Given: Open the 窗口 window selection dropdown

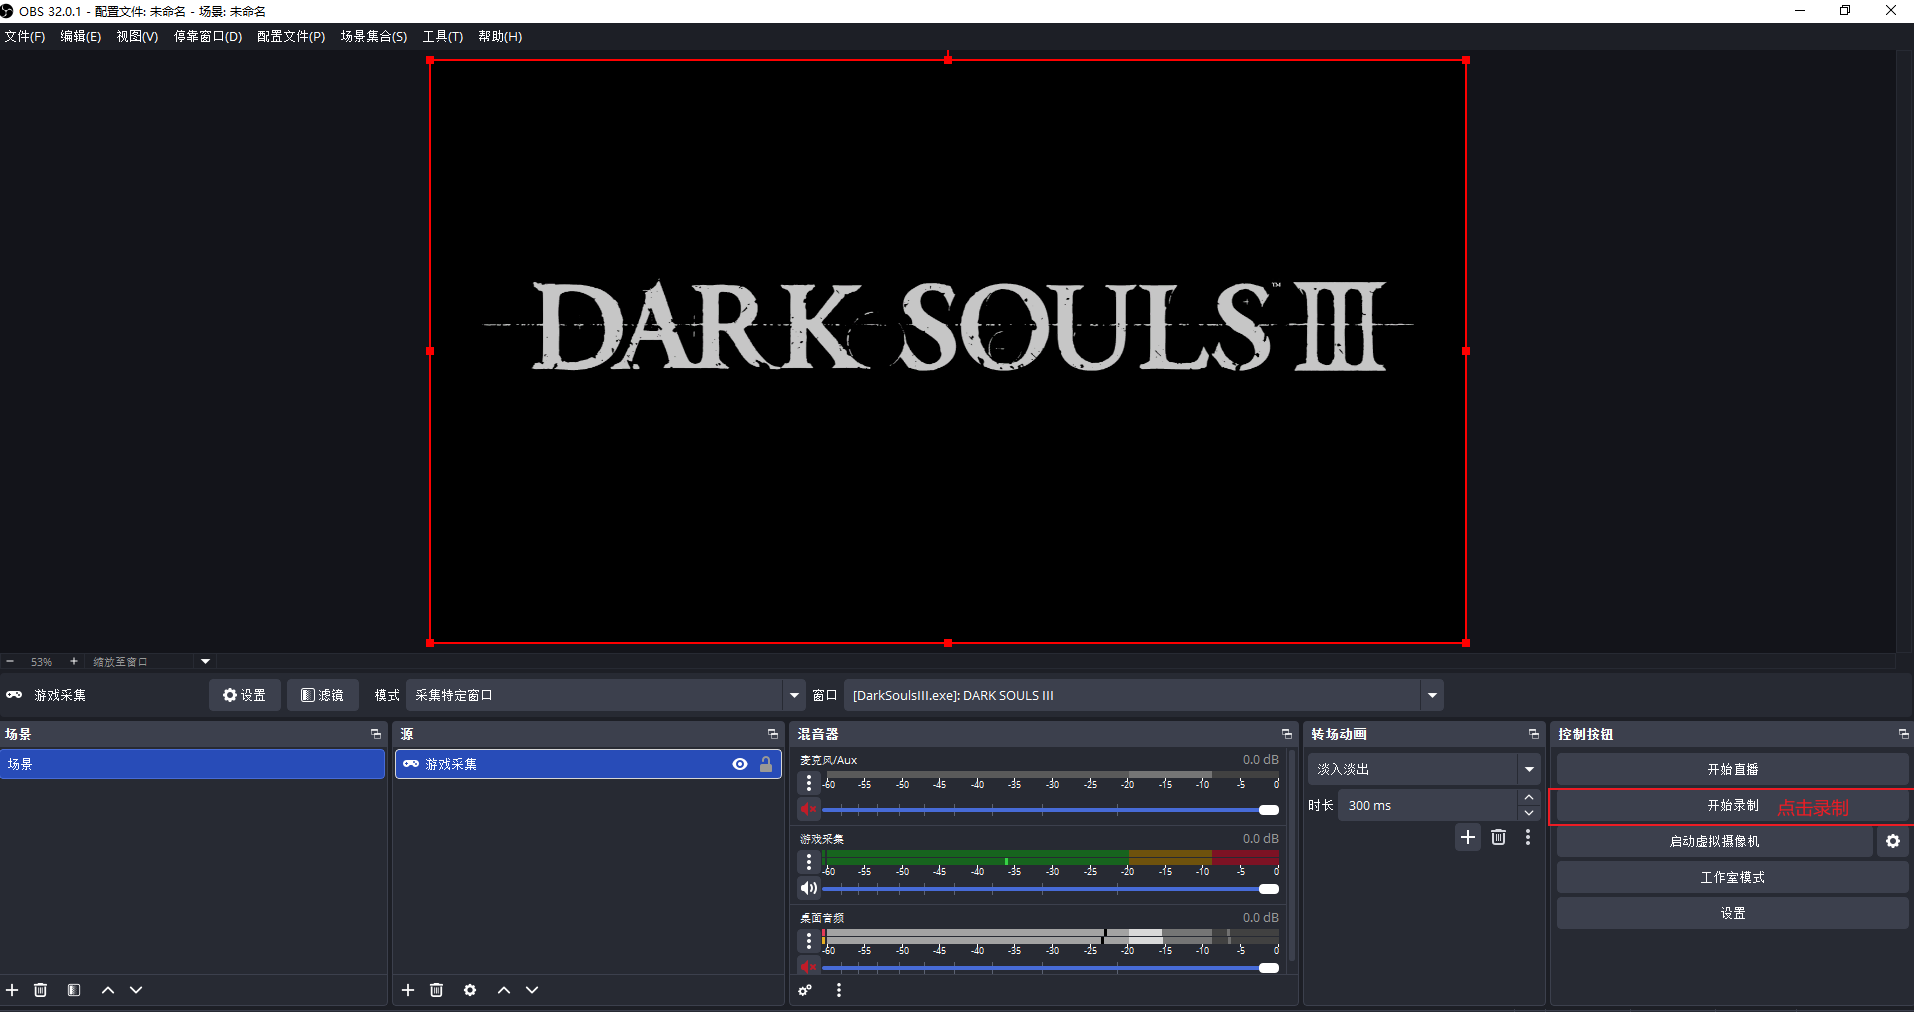Looking at the screenshot, I should 1432,695.
